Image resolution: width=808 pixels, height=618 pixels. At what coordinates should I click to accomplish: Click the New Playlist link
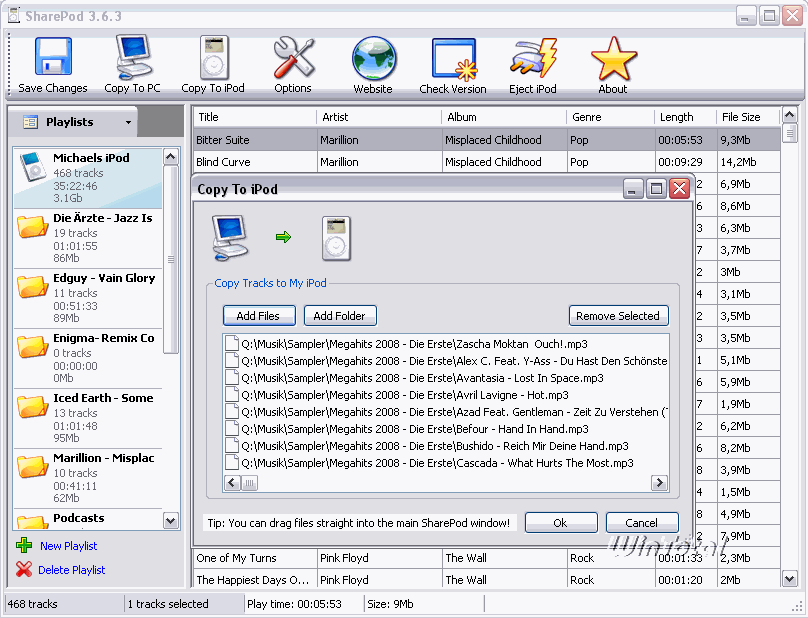tap(68, 546)
